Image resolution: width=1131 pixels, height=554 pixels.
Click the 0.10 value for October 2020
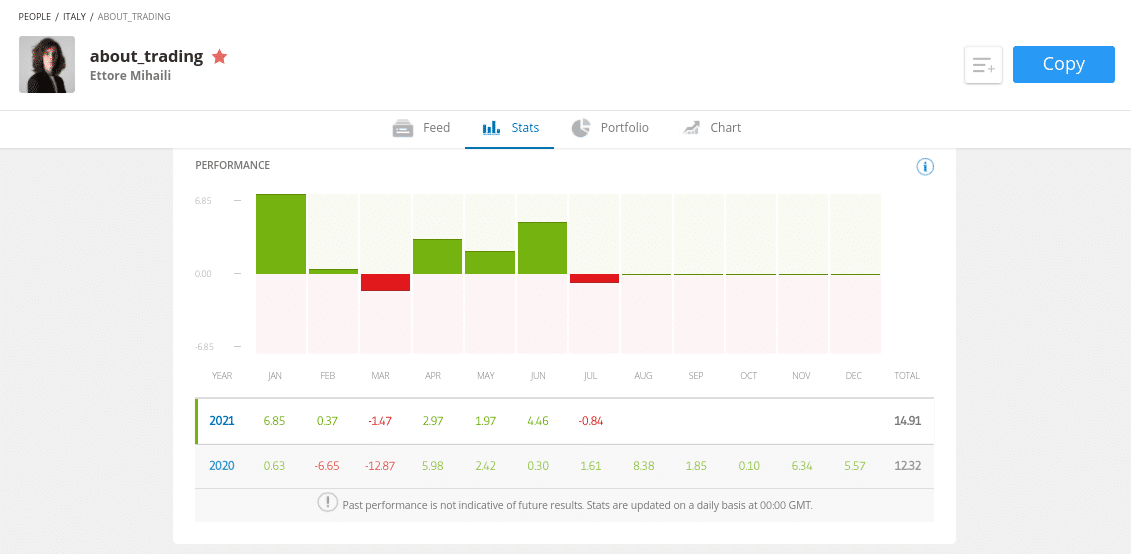click(749, 465)
